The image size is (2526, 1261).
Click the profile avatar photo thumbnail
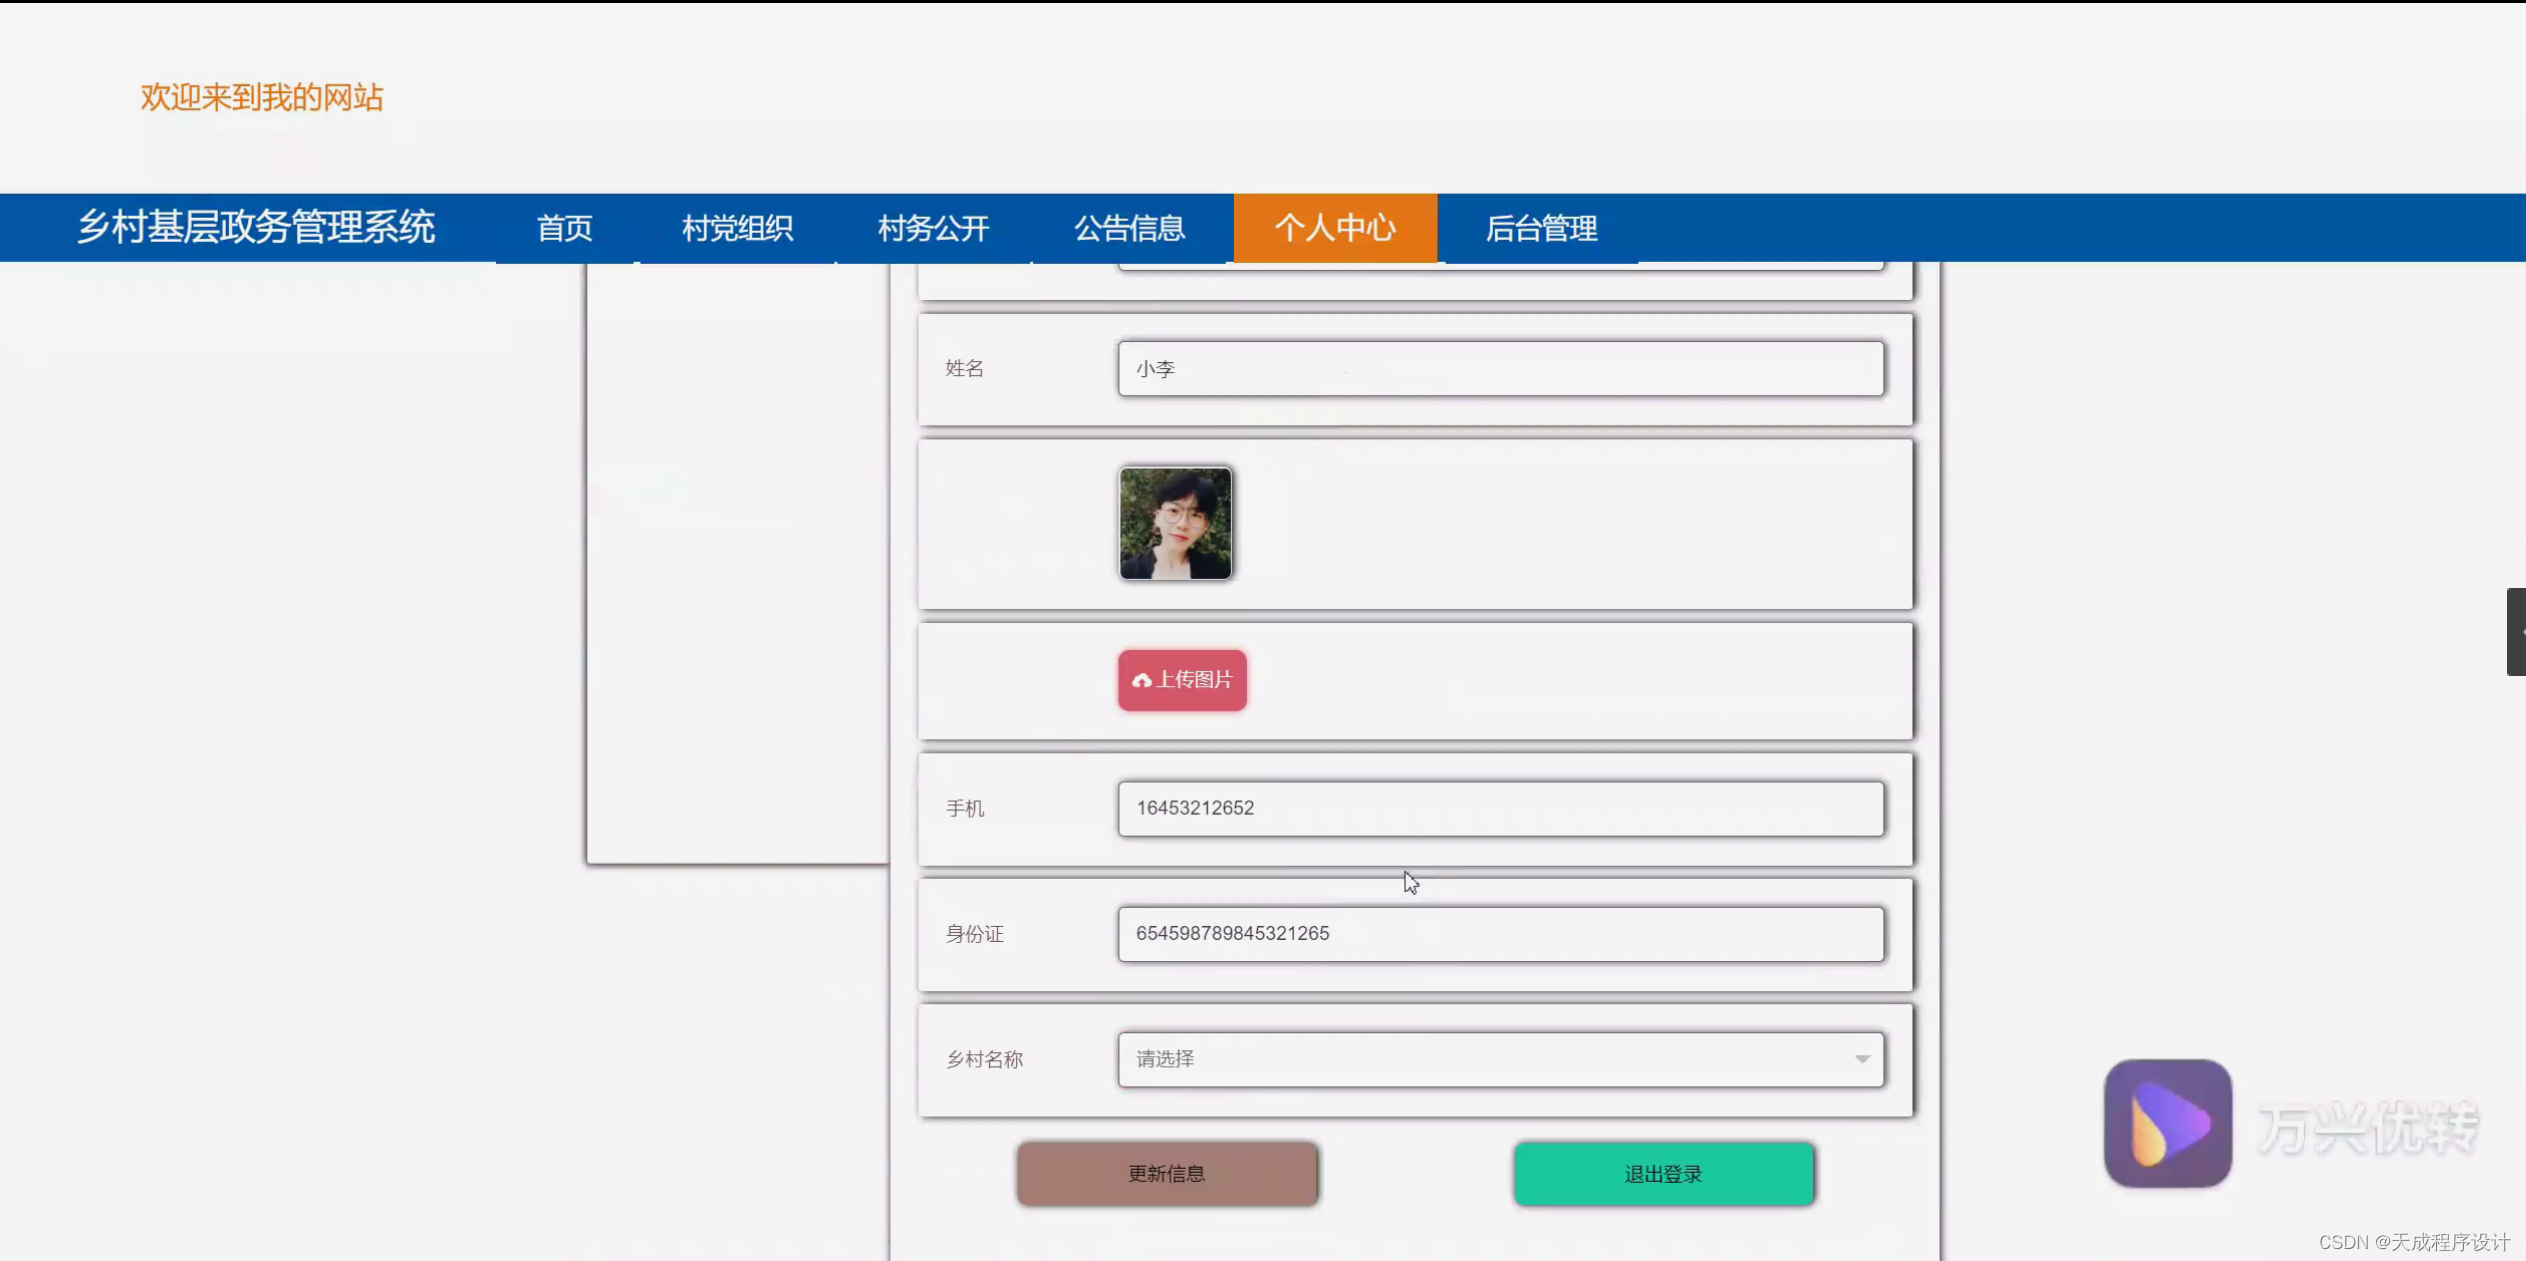coord(1174,522)
